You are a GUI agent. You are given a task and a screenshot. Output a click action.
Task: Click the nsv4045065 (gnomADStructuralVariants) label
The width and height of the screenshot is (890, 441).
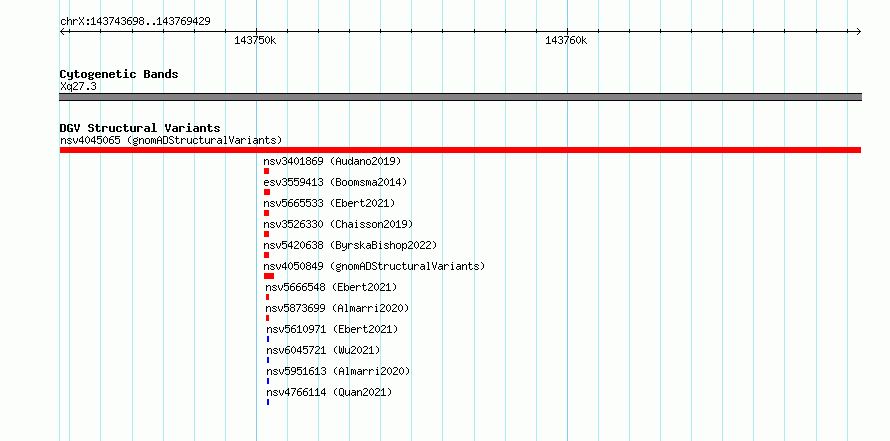click(x=171, y=140)
